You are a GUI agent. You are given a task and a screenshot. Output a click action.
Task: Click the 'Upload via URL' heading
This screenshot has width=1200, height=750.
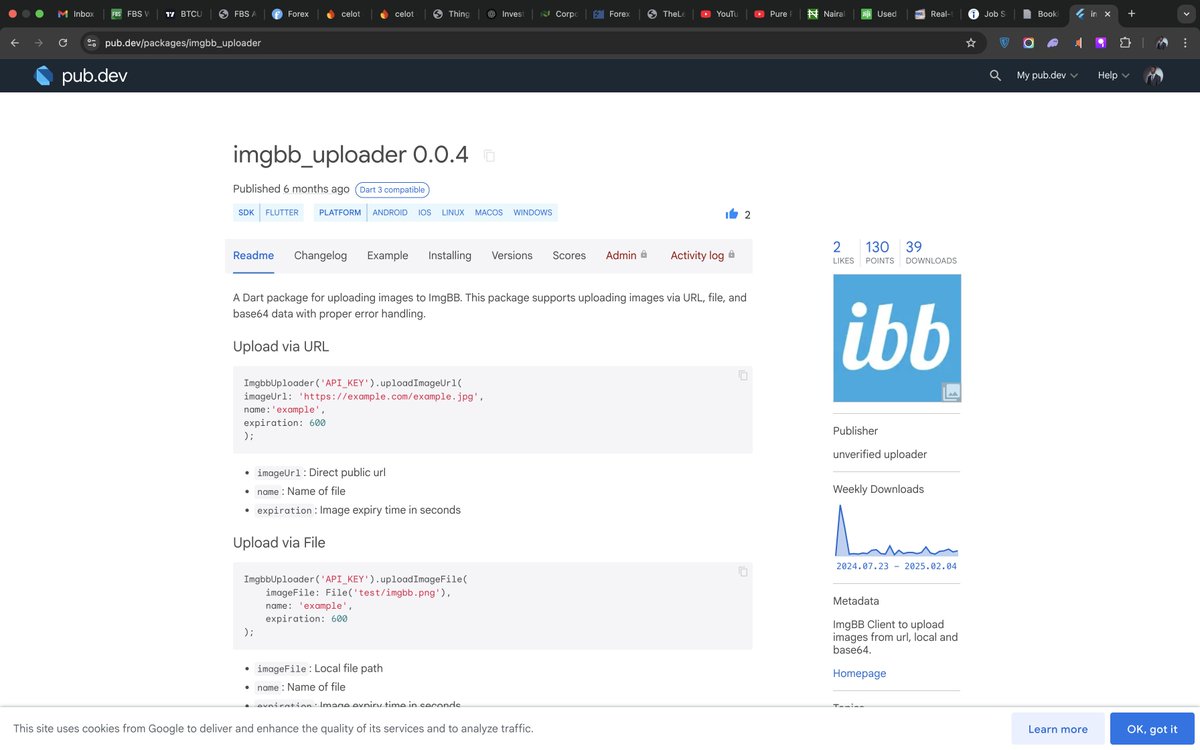[x=281, y=346]
